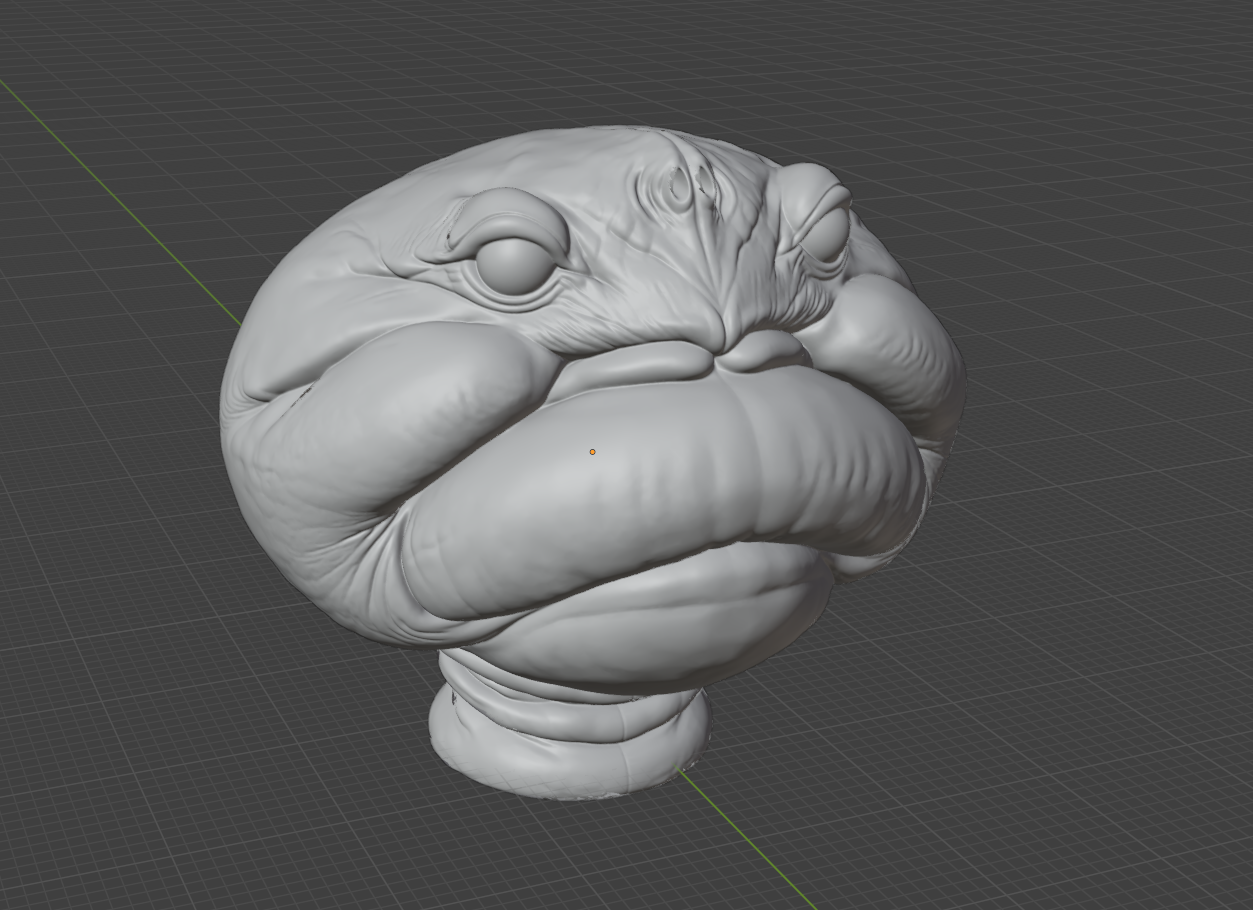This screenshot has height=910, width=1253.
Task: Click the orange object origin dot
Action: click(592, 452)
